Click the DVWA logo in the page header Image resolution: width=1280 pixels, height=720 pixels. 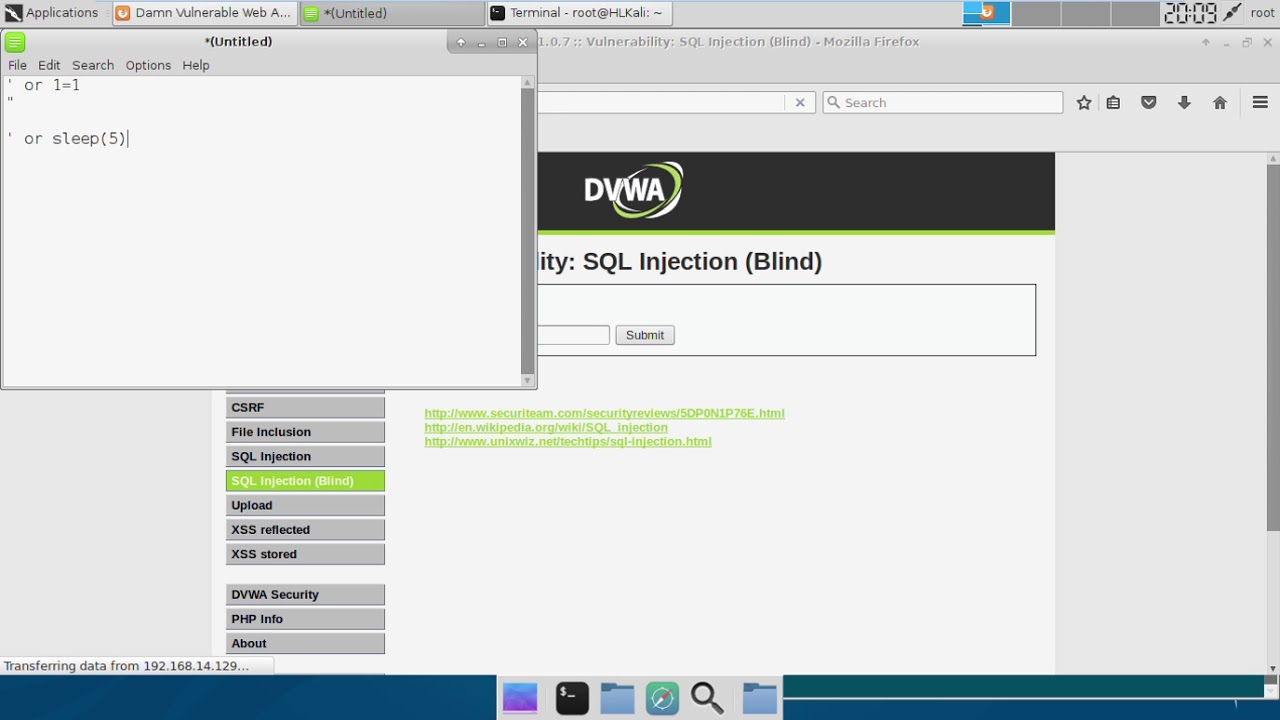click(633, 190)
